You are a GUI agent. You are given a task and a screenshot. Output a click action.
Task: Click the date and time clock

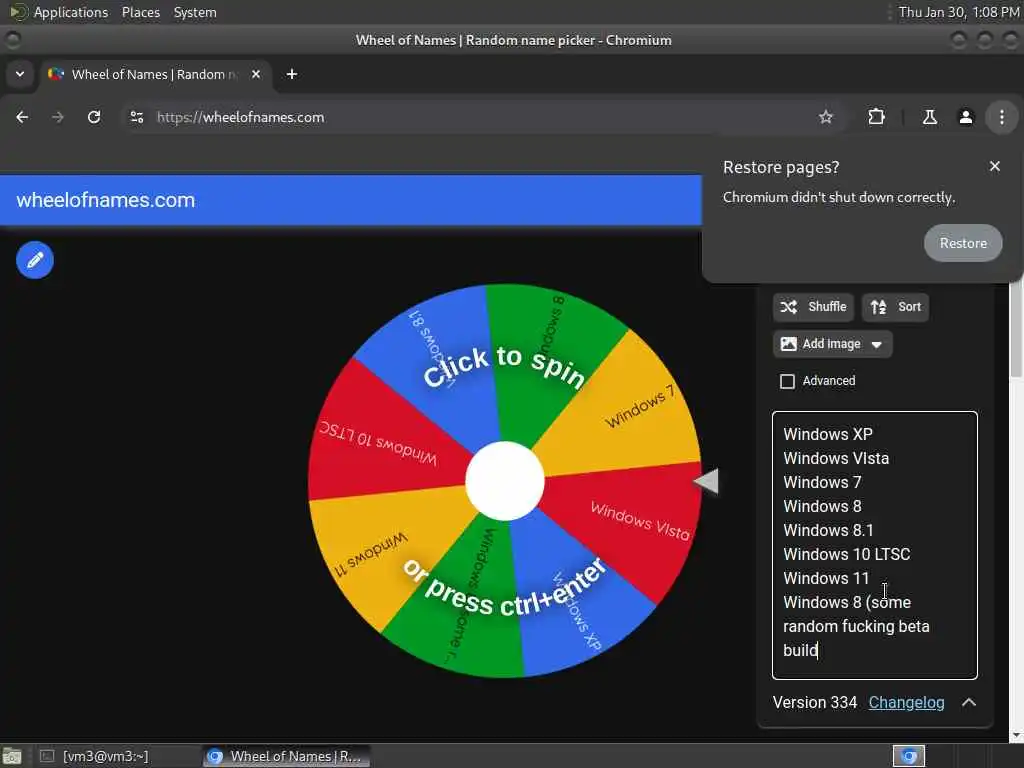pos(959,12)
